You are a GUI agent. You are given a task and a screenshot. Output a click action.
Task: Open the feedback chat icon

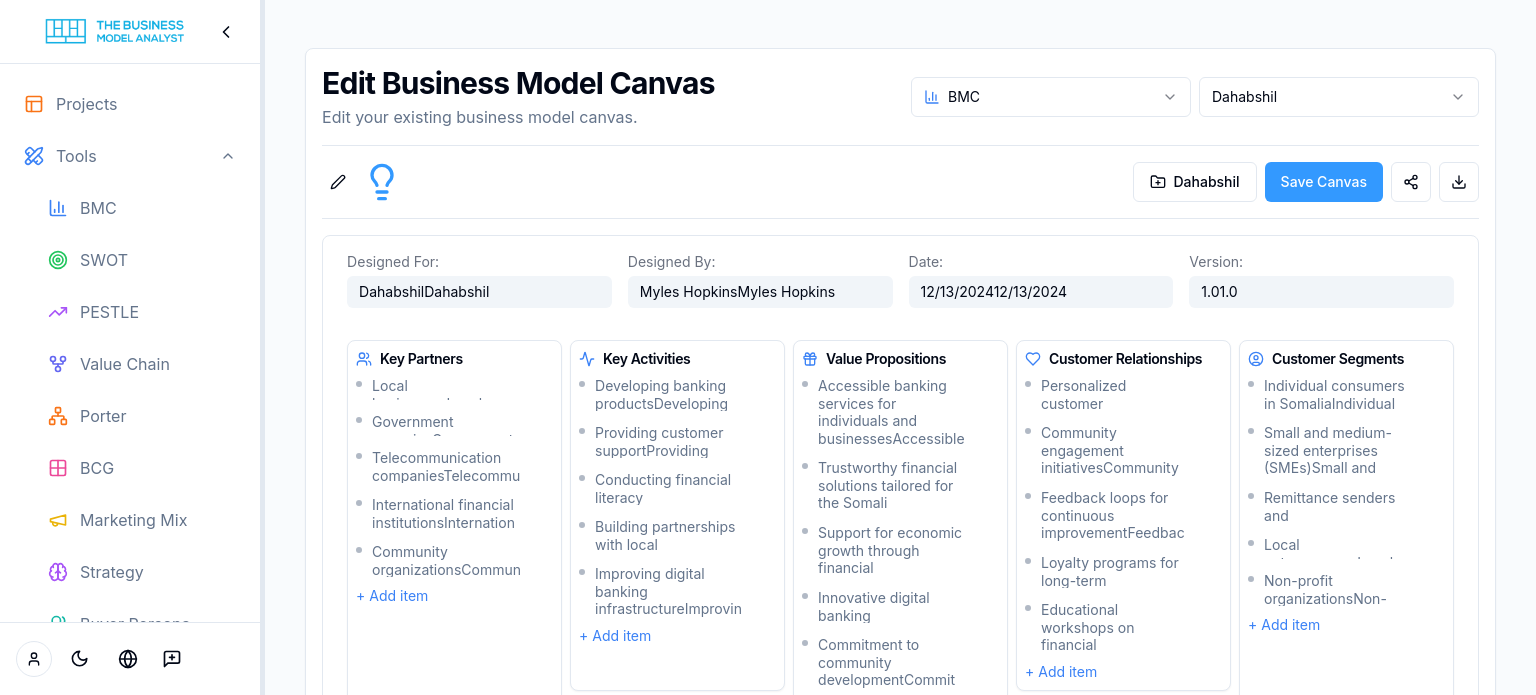tap(172, 659)
